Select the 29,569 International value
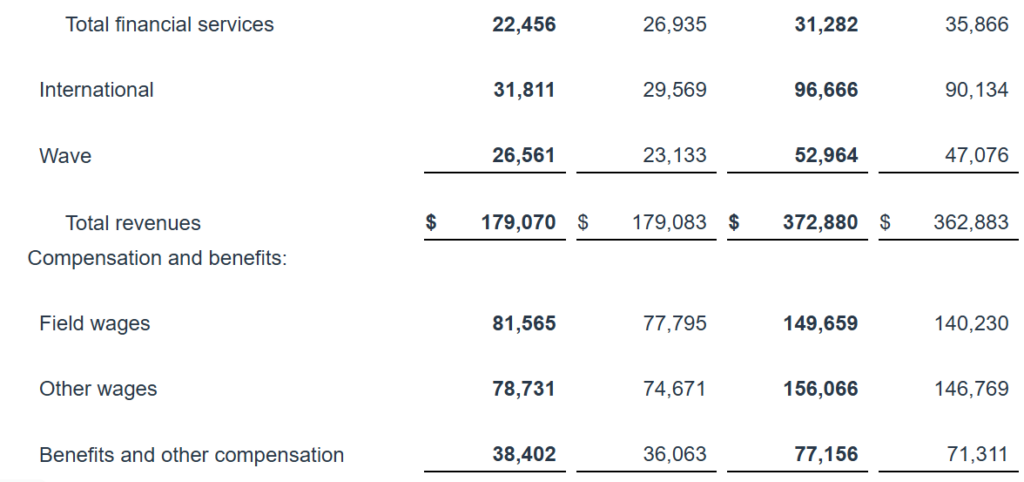The image size is (1024, 482). tap(674, 90)
